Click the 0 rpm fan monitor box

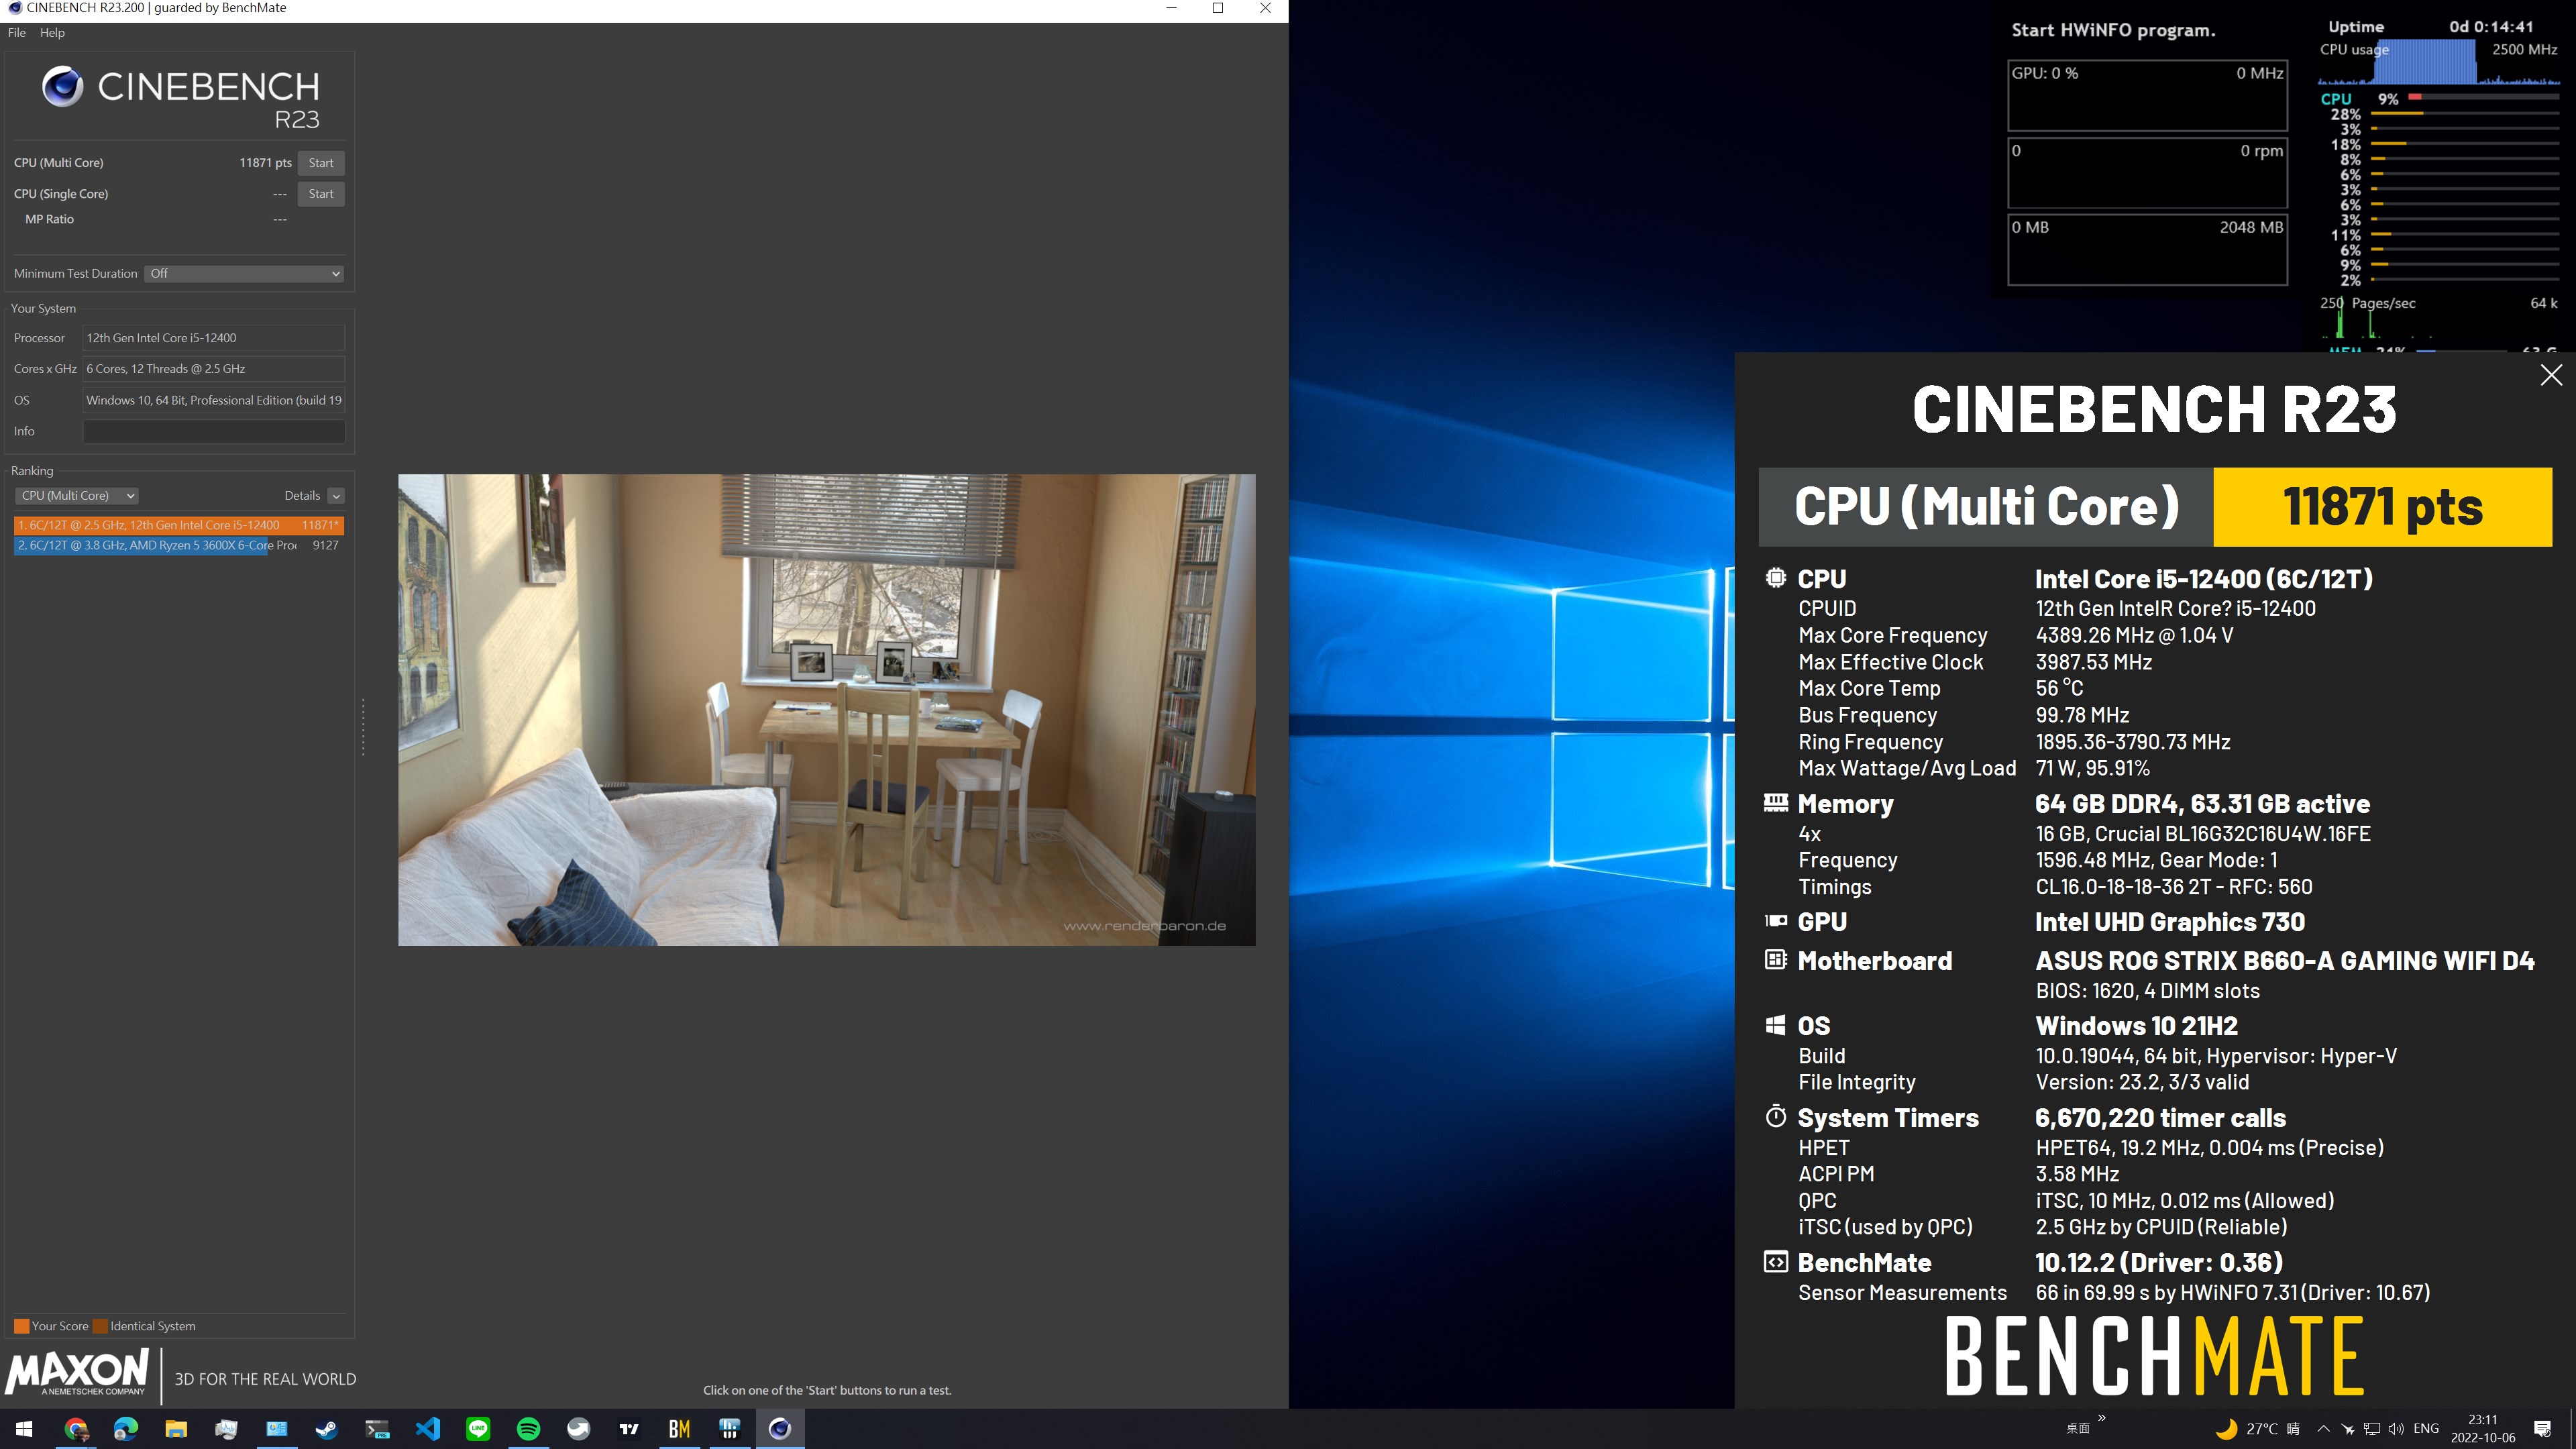pyautogui.click(x=2147, y=173)
